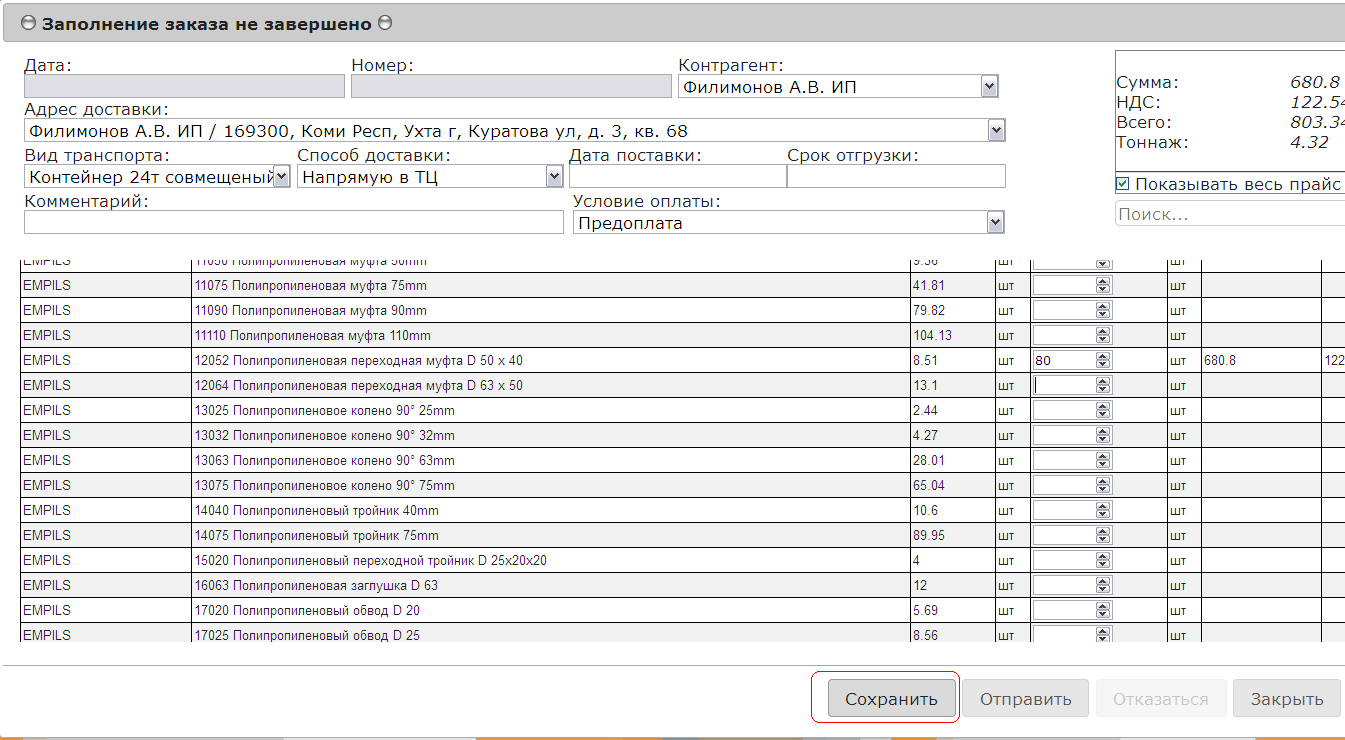Click quantity stepper for заглушка D 63
1345x740 pixels.
coord(1103,585)
